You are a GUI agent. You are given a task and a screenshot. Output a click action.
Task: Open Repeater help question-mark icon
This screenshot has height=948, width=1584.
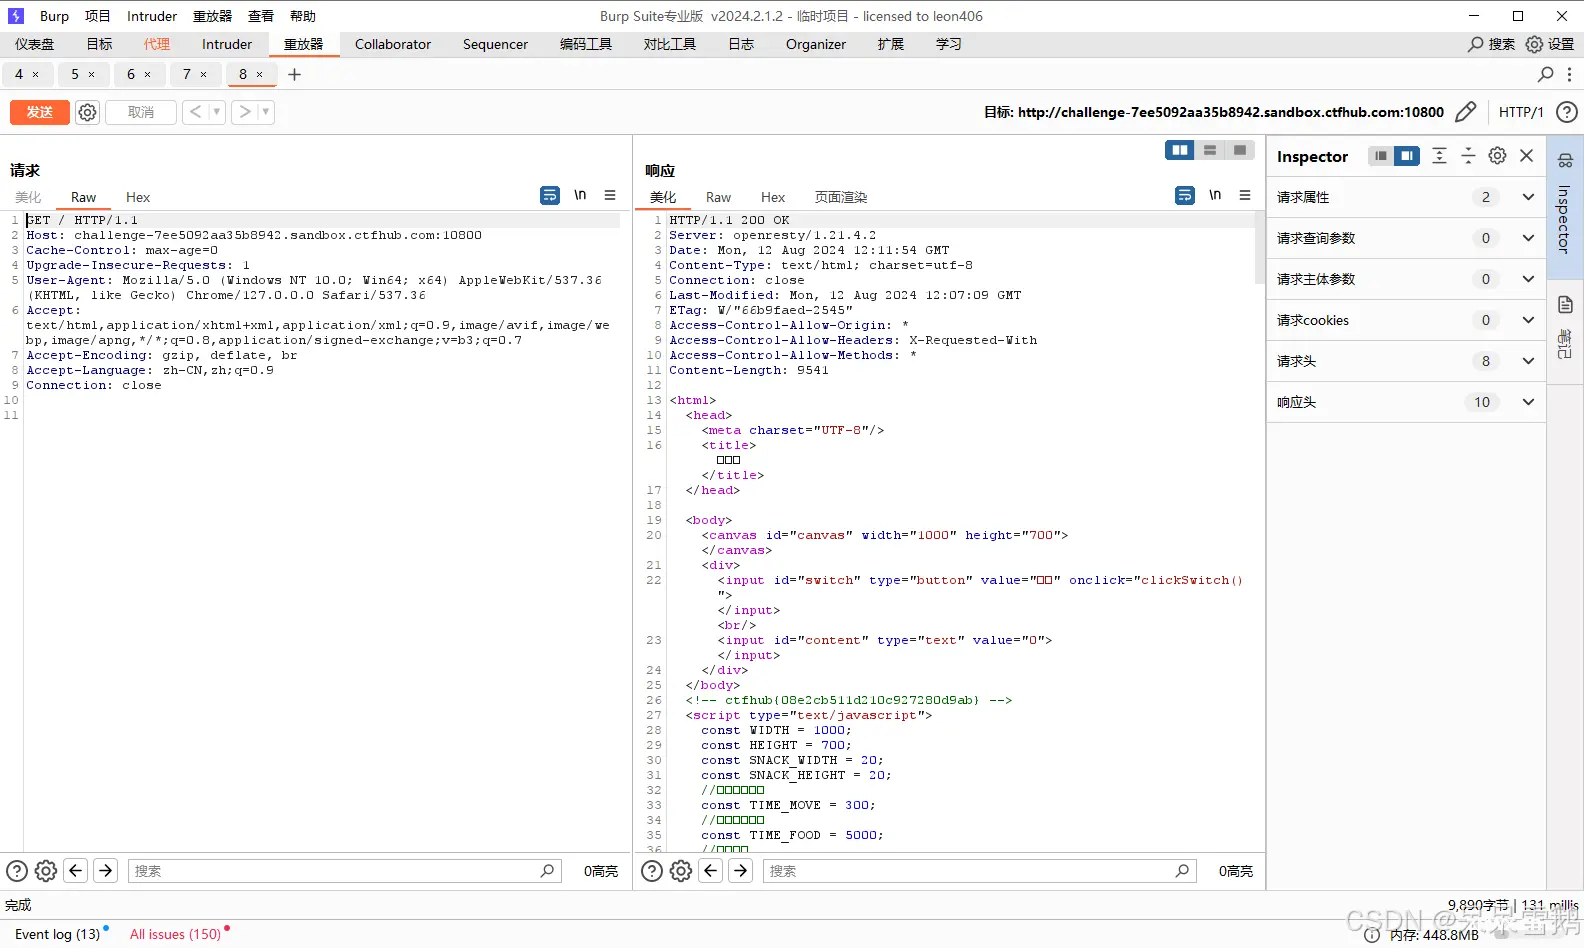click(1567, 112)
